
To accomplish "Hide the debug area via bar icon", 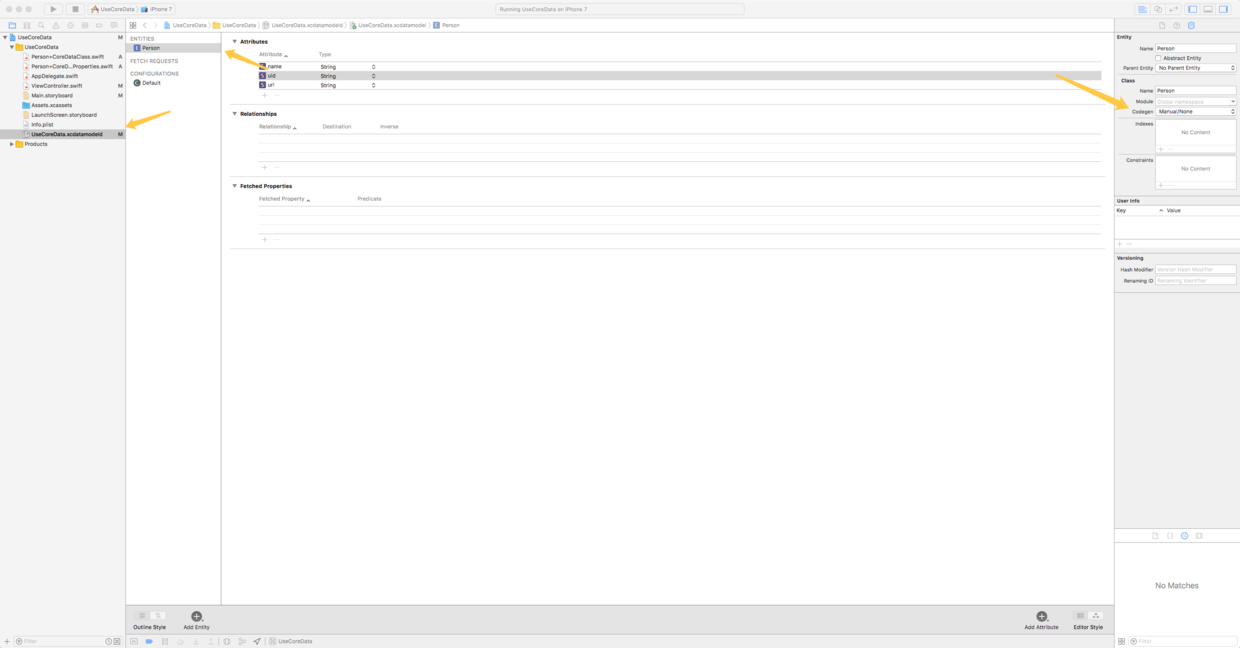I will (134, 641).
